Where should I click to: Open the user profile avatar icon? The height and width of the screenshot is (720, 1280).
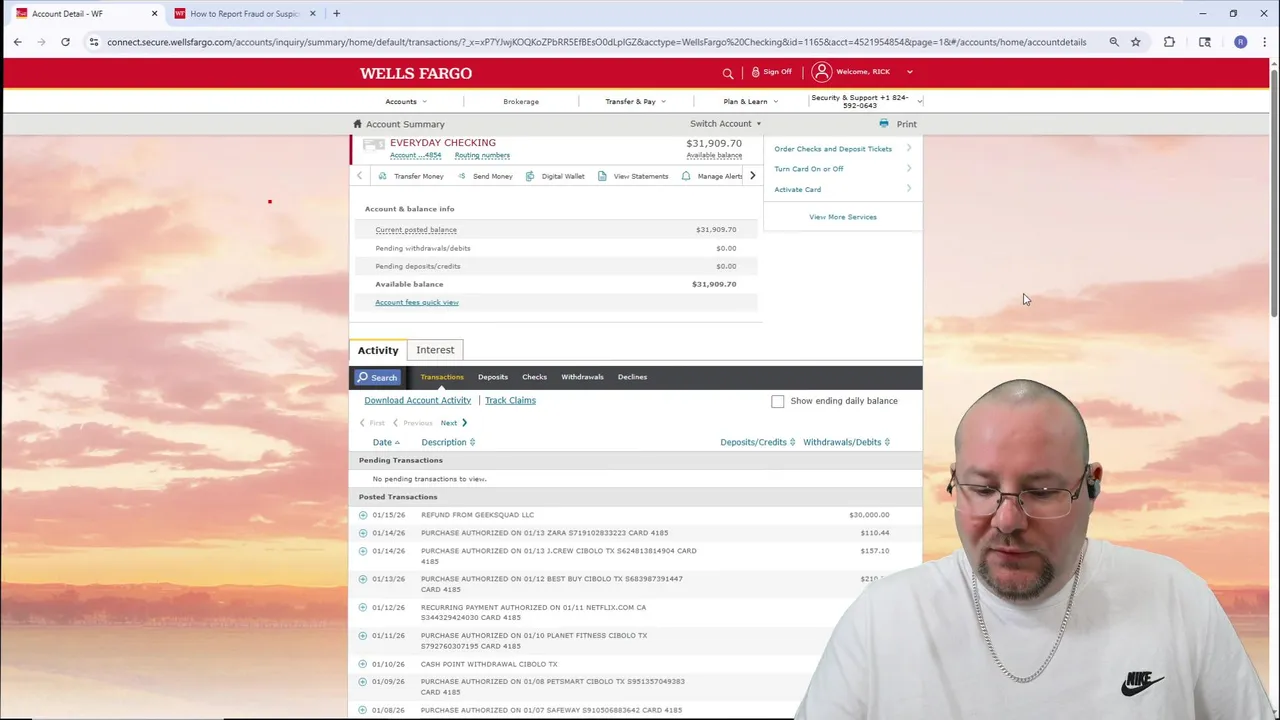point(821,72)
